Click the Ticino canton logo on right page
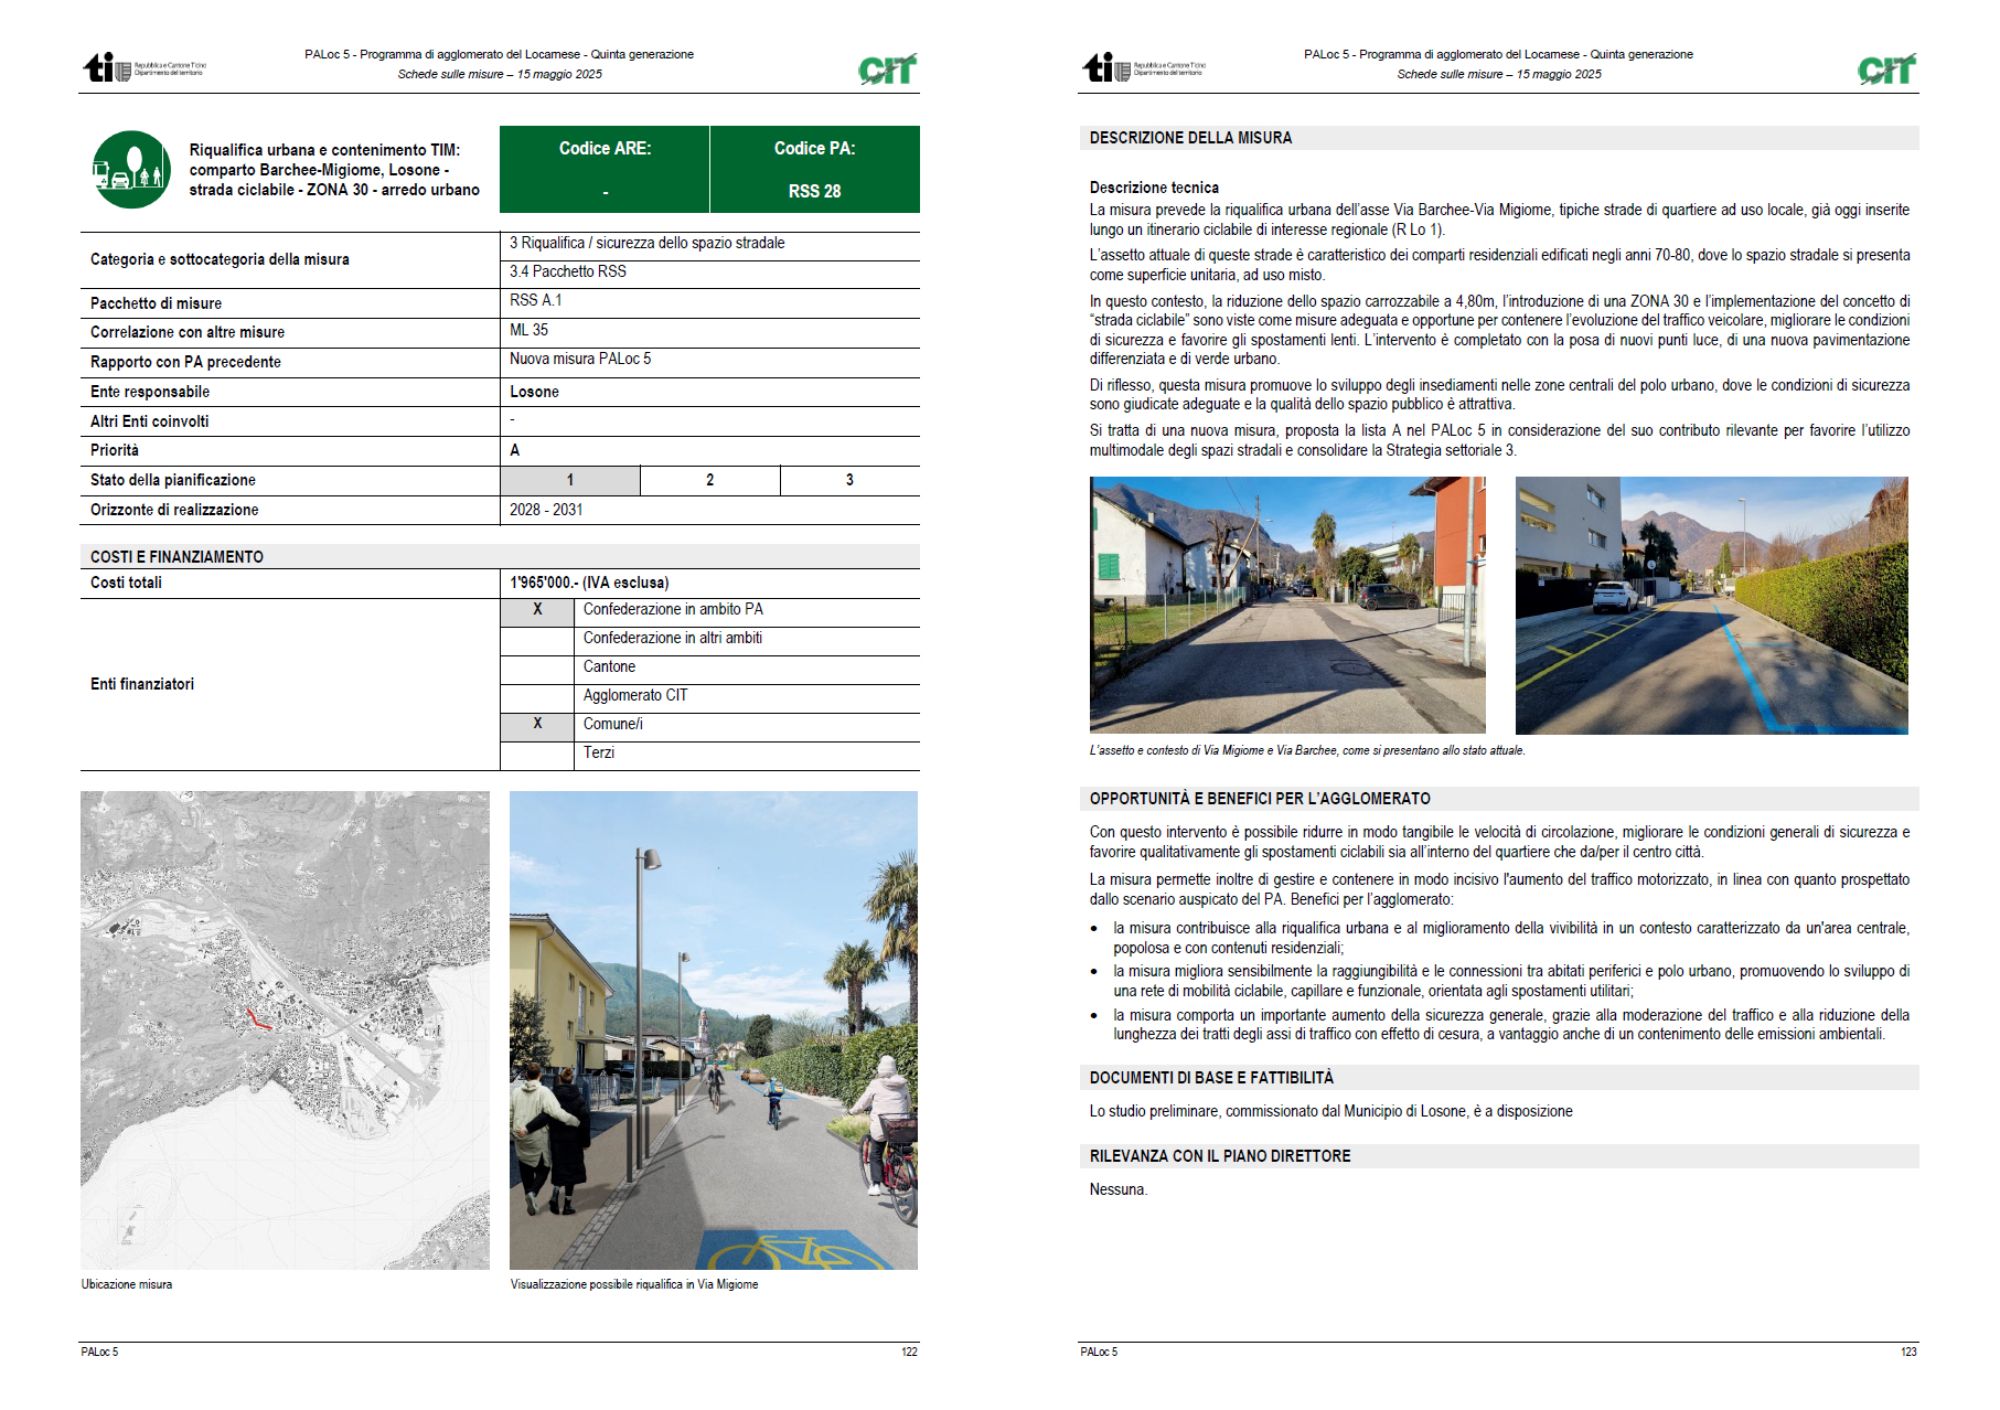Screen dimensions: 2000x1410 point(1107,68)
